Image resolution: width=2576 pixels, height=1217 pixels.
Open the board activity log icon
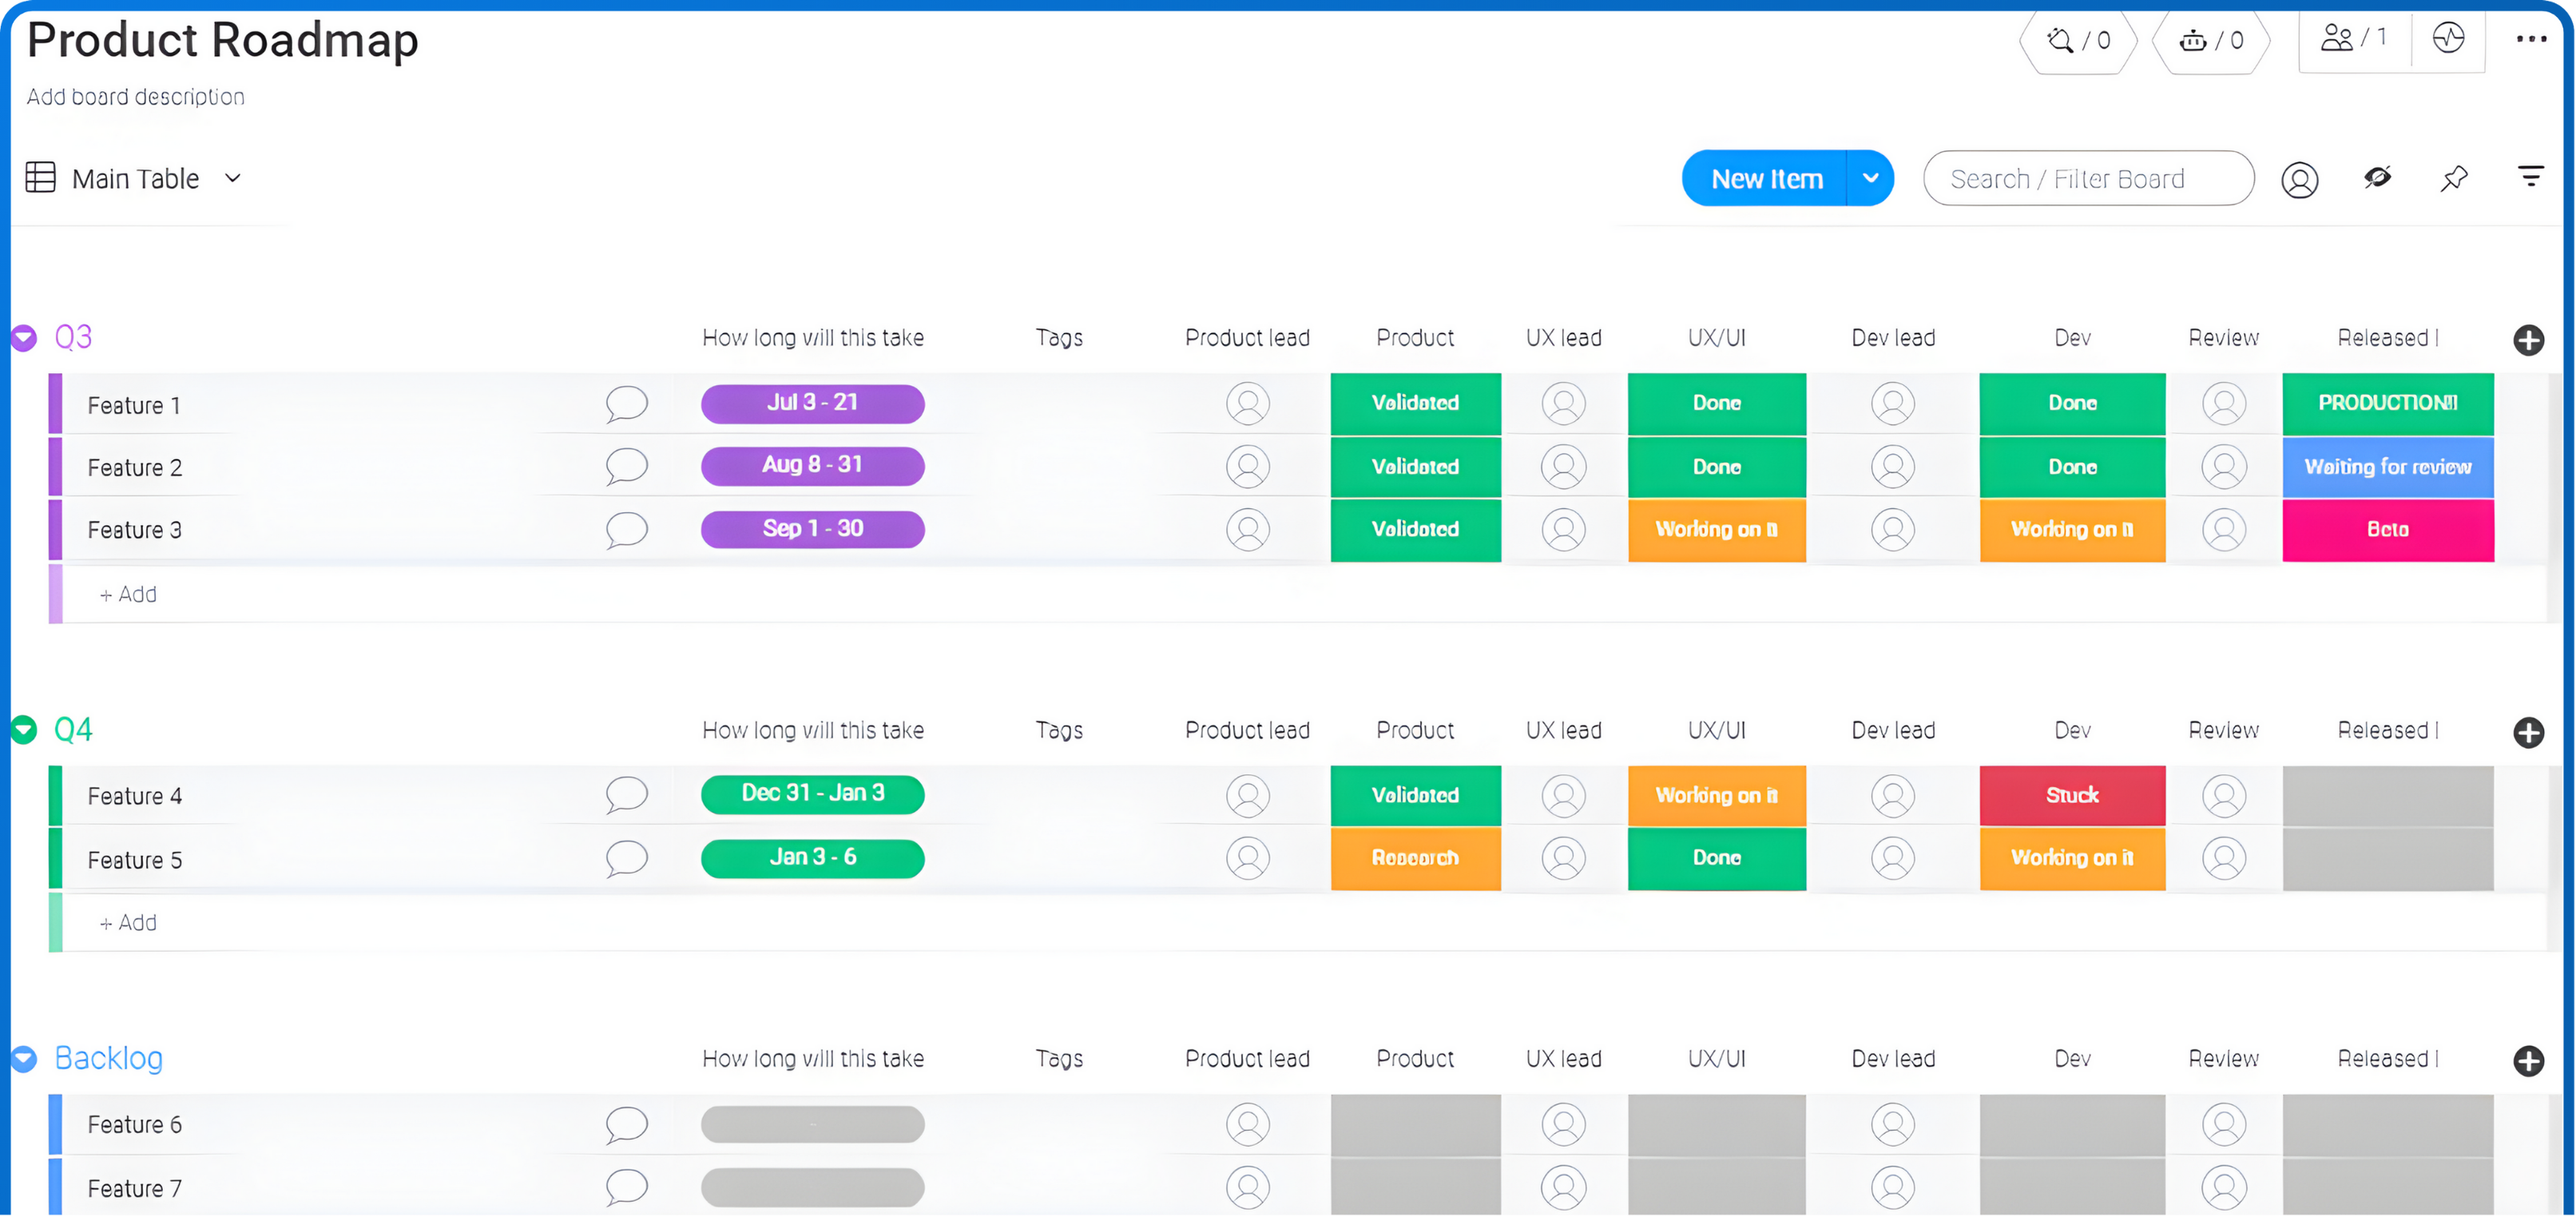click(2448, 38)
